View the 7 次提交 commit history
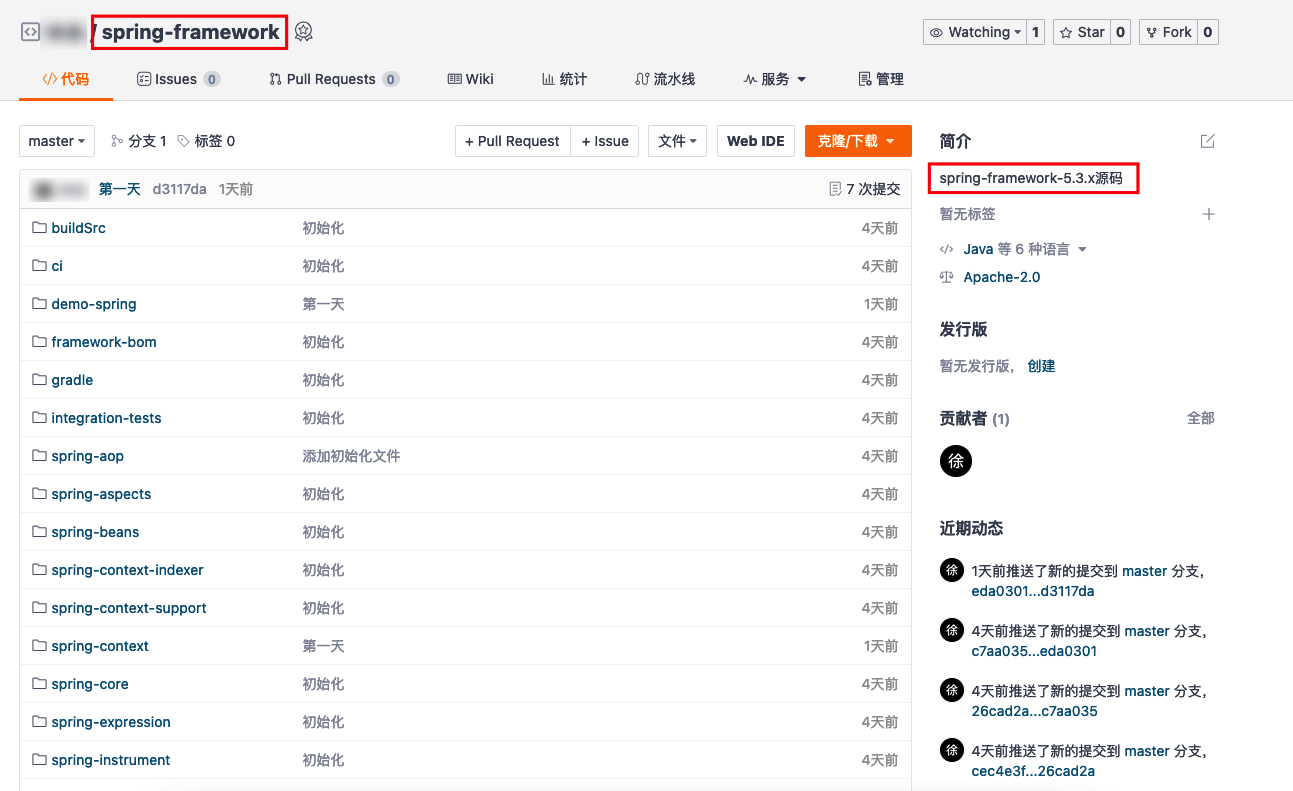Image resolution: width=1293 pixels, height=791 pixels. [x=865, y=189]
